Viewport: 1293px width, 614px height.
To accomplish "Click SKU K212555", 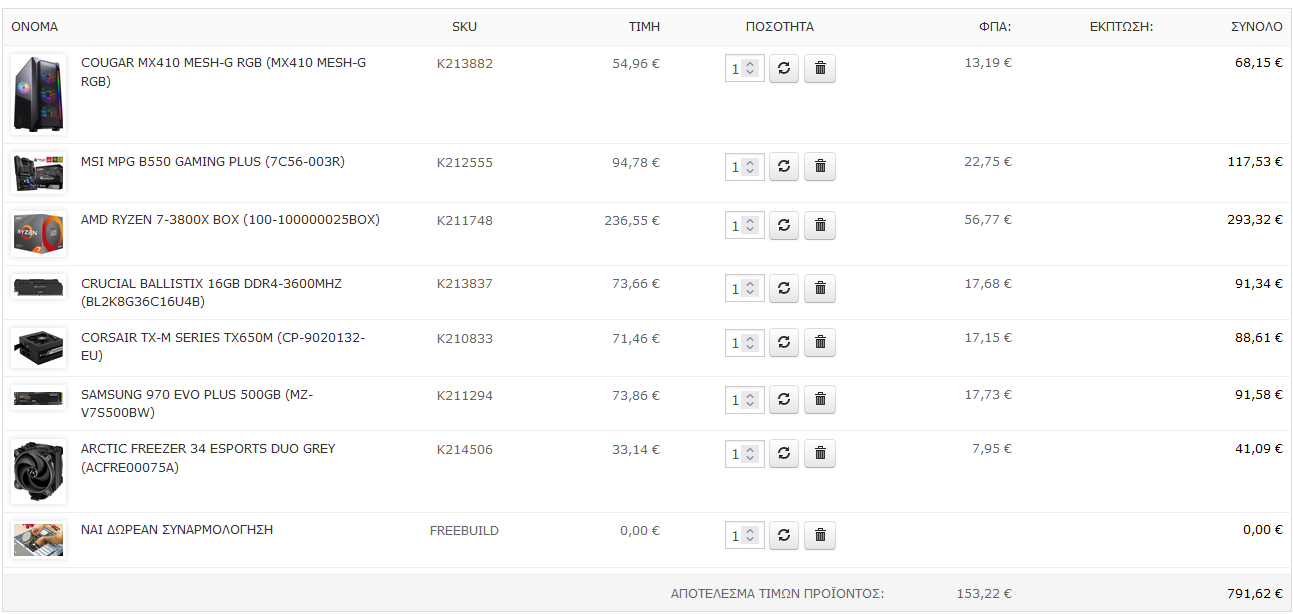I will 465,162.
